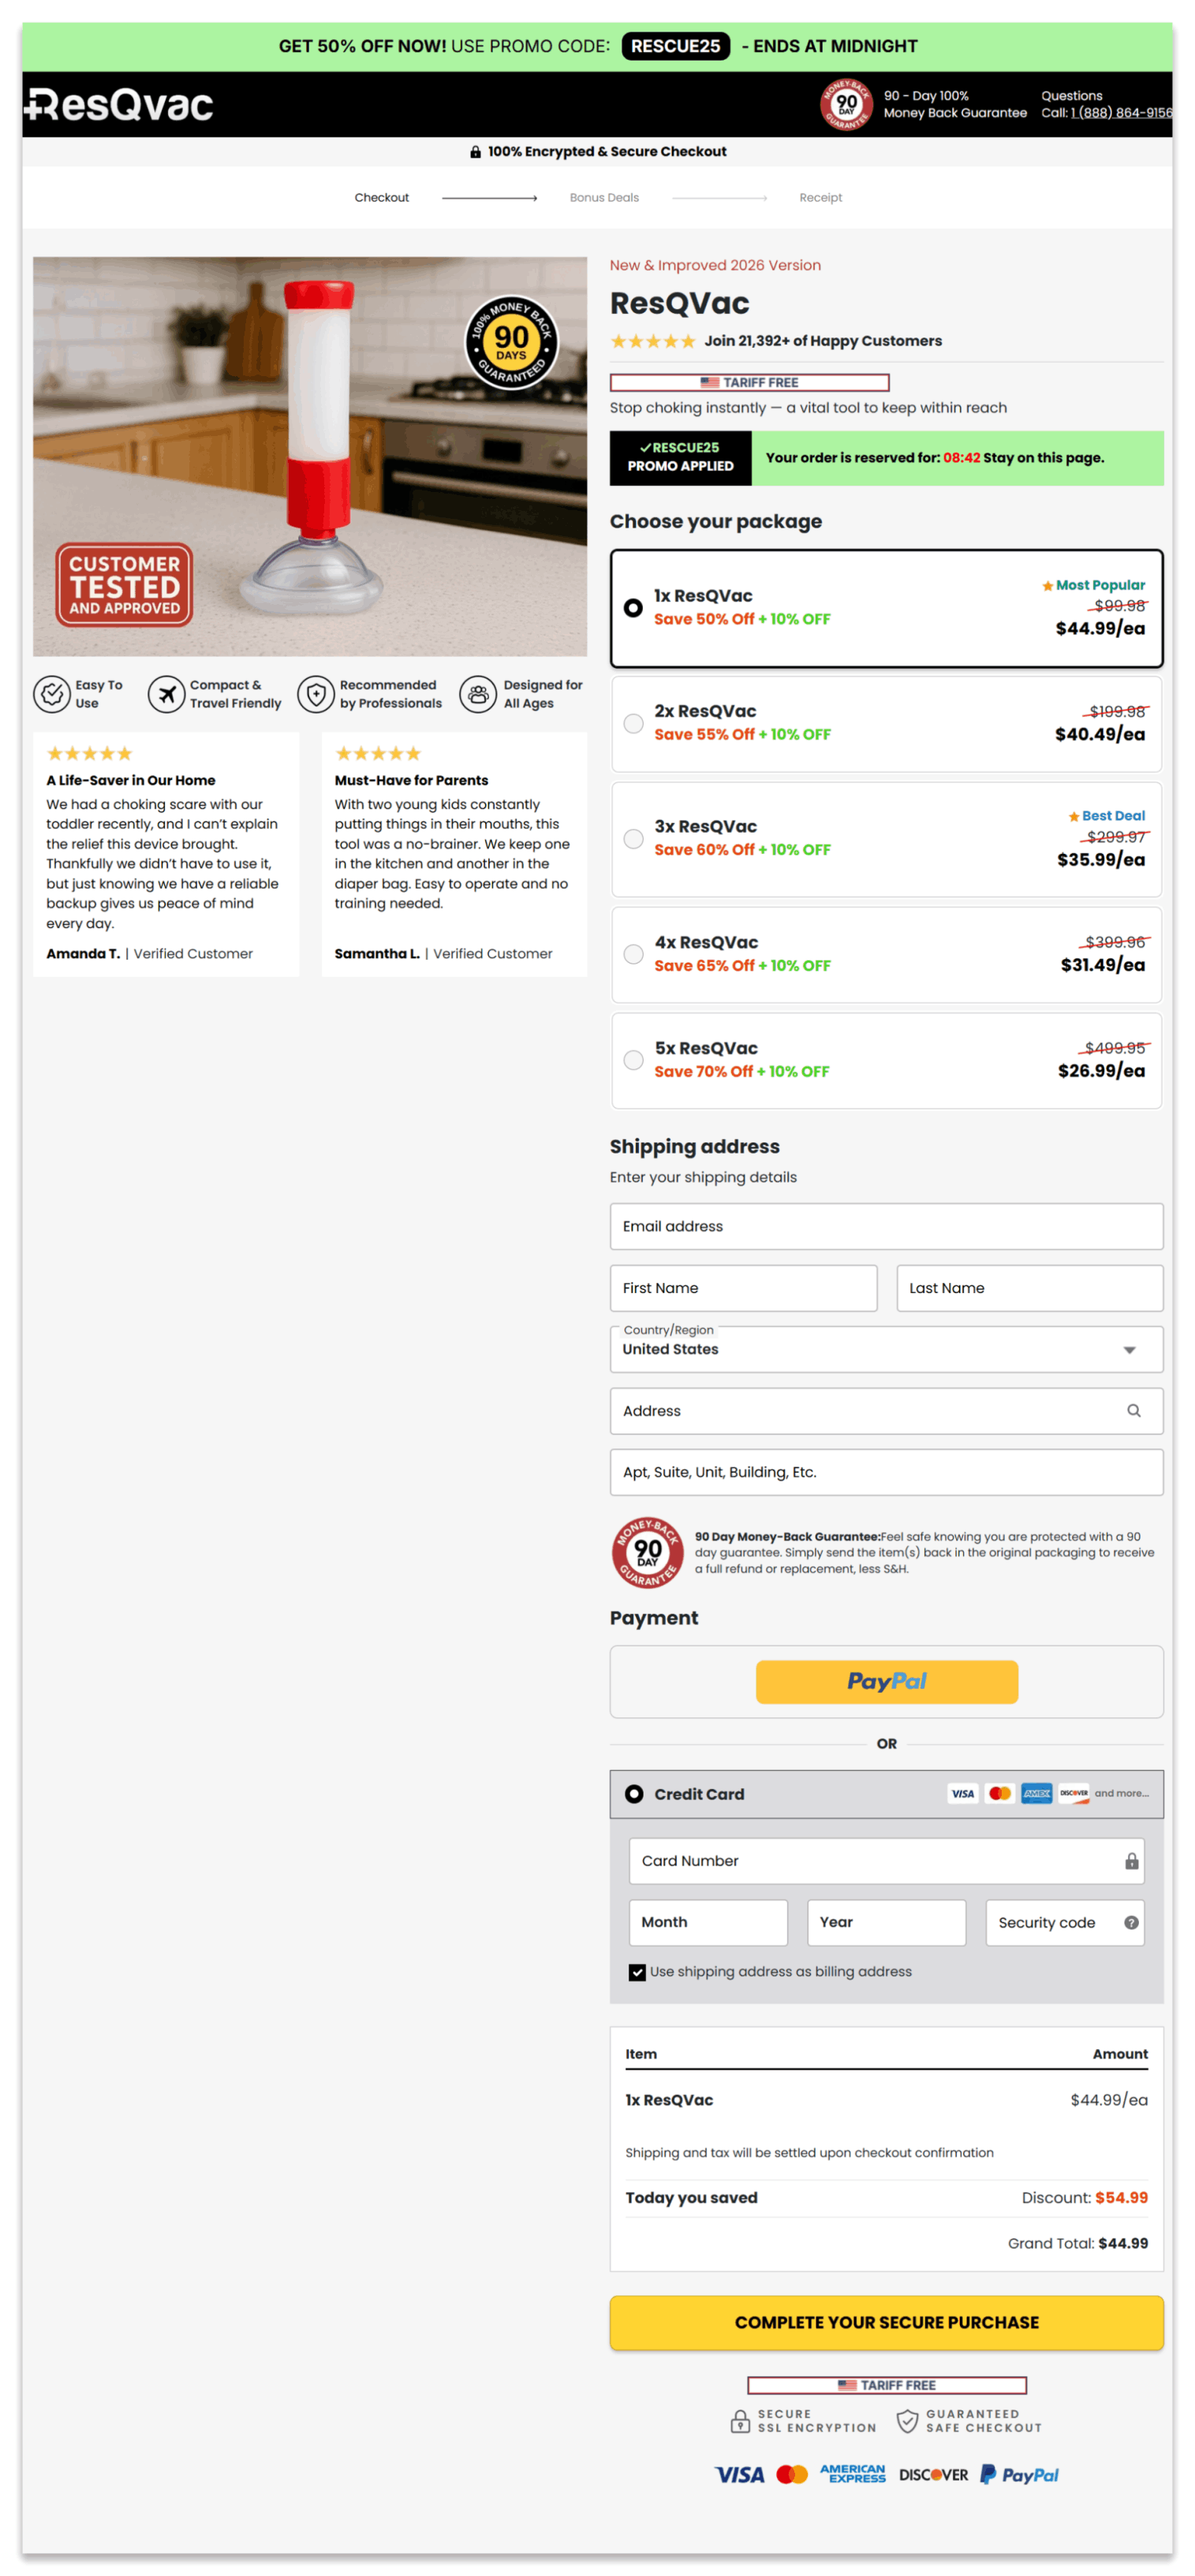Click the Designed for All Ages people icon
The width and height of the screenshot is (1195, 2576).
tap(478, 694)
